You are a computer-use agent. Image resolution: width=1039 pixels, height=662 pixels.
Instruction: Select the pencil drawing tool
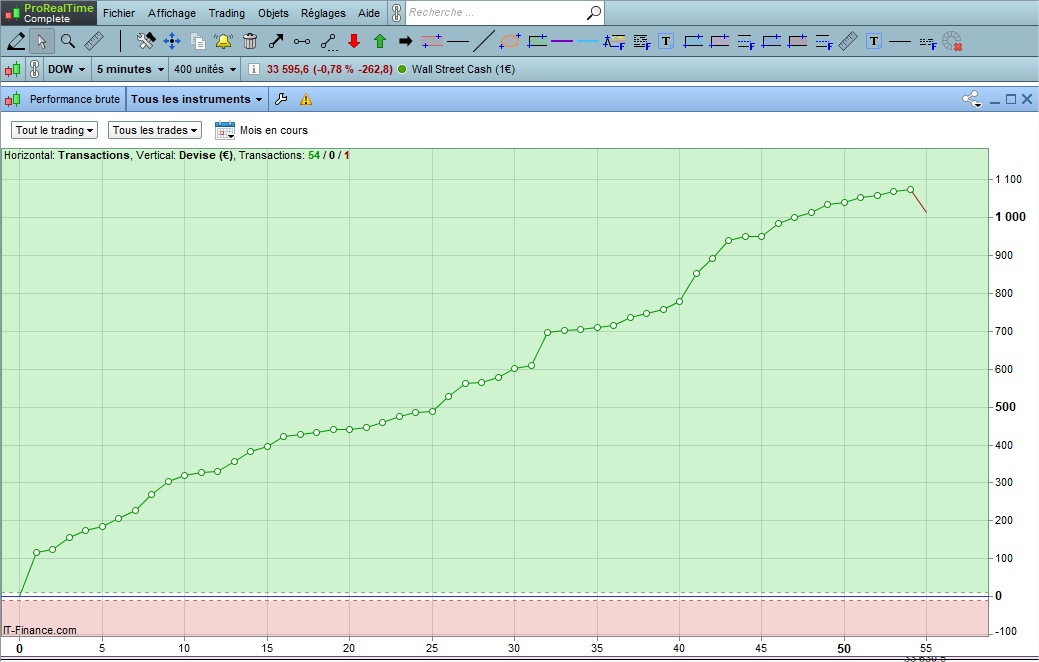[16, 41]
